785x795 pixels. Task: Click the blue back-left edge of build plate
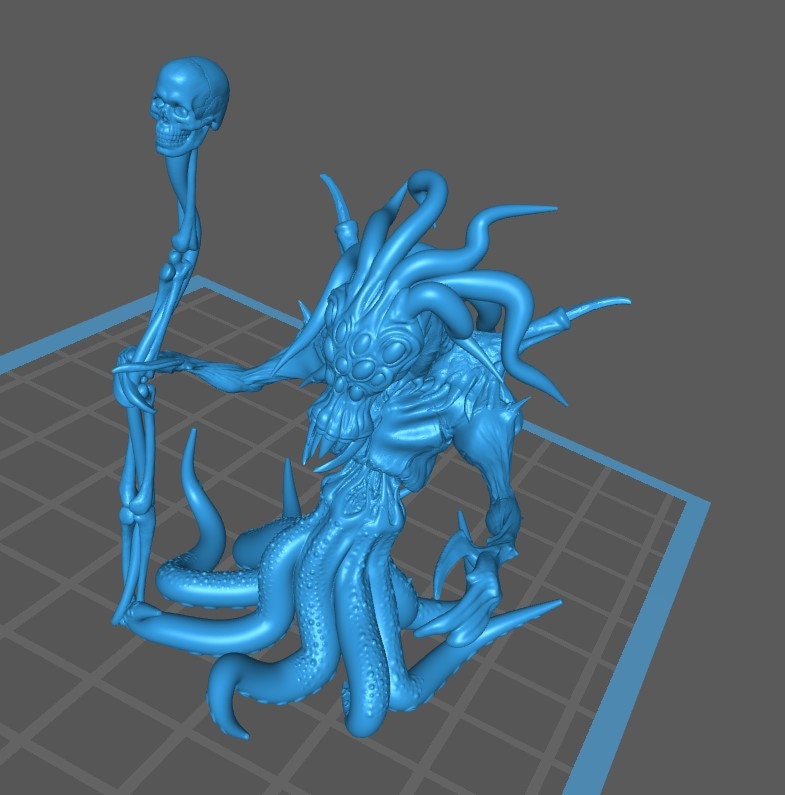click(100, 330)
